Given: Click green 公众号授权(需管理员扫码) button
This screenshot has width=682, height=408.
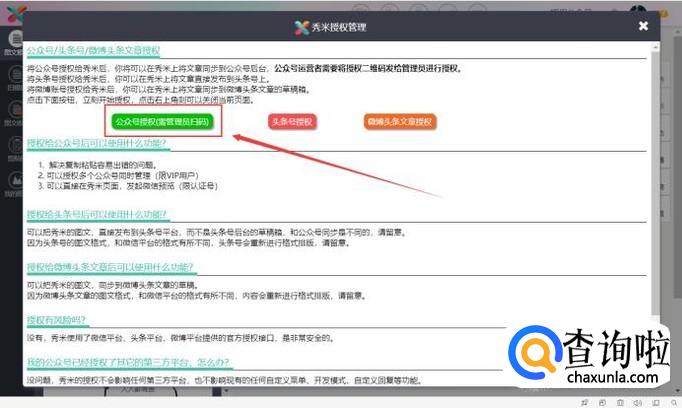Looking at the screenshot, I should point(163,122).
